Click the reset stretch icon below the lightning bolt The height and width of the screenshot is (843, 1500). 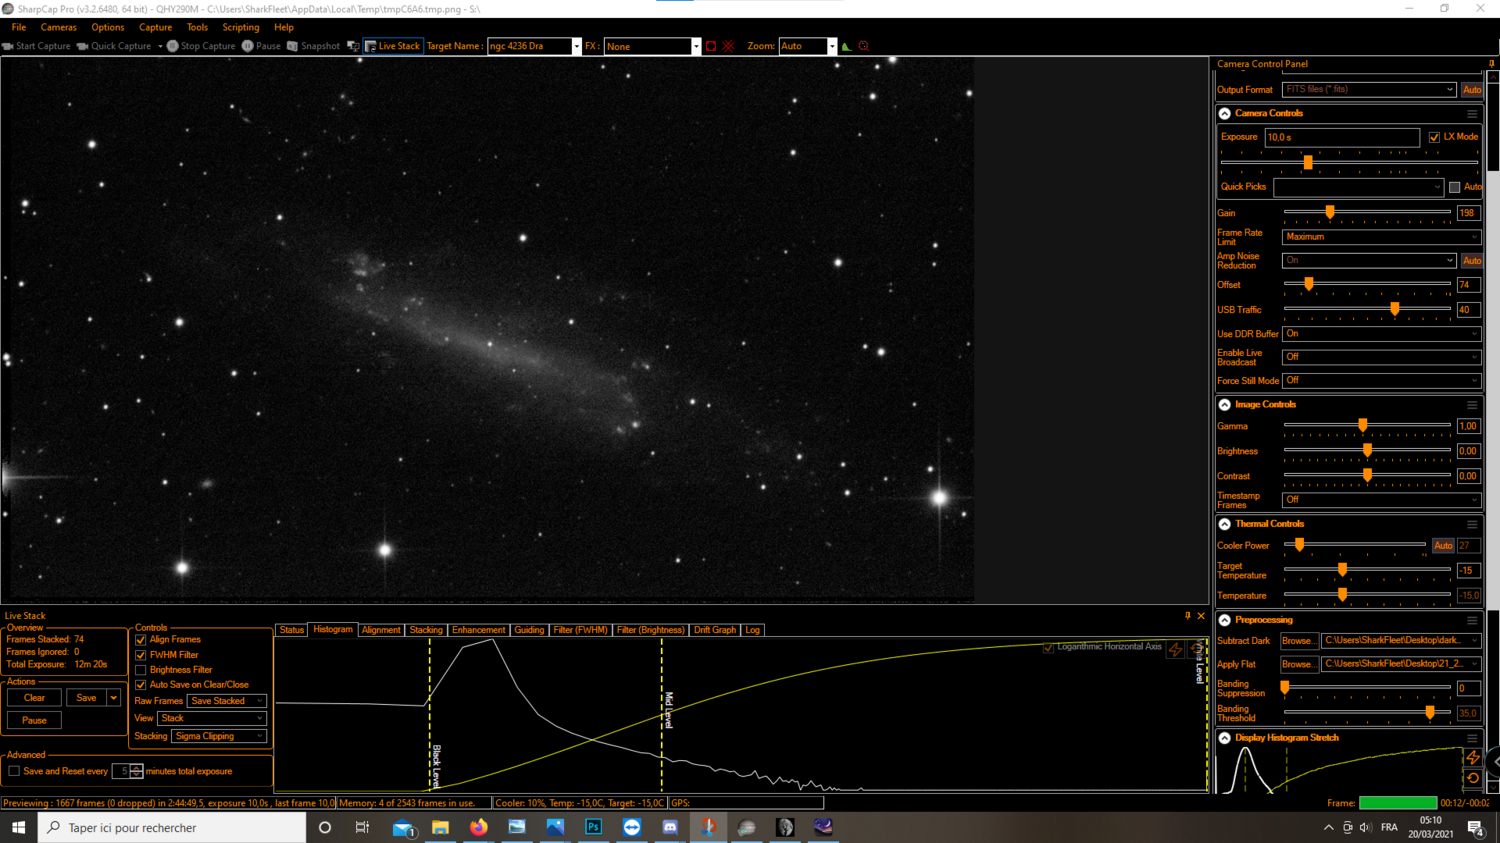(1472, 777)
